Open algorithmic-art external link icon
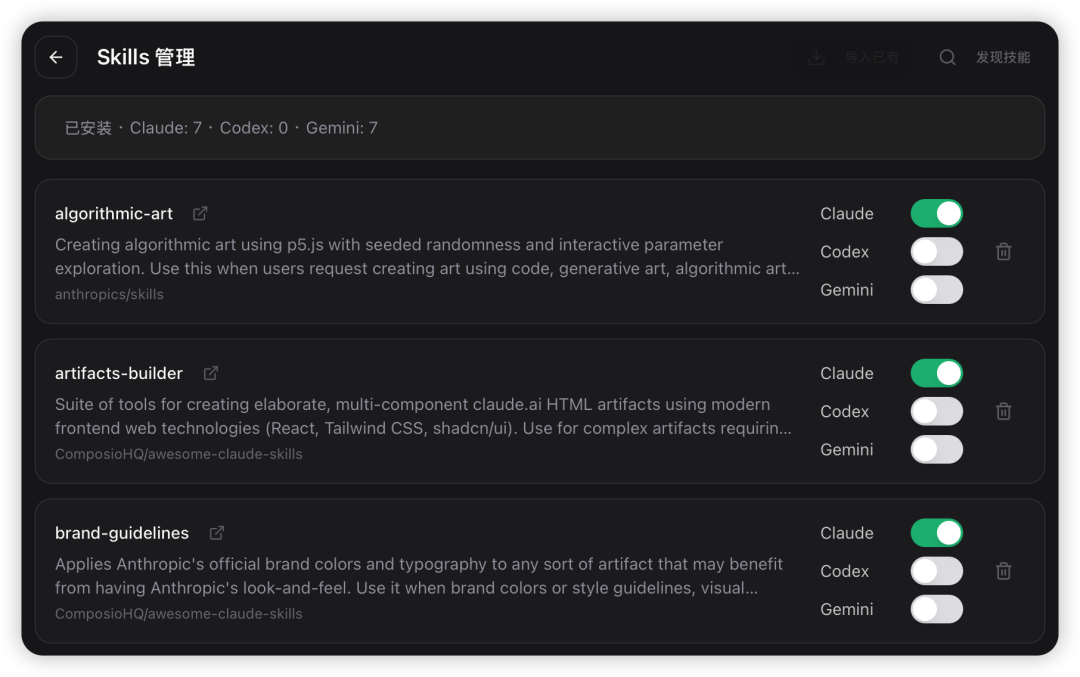This screenshot has height=677, width=1080. (200, 213)
